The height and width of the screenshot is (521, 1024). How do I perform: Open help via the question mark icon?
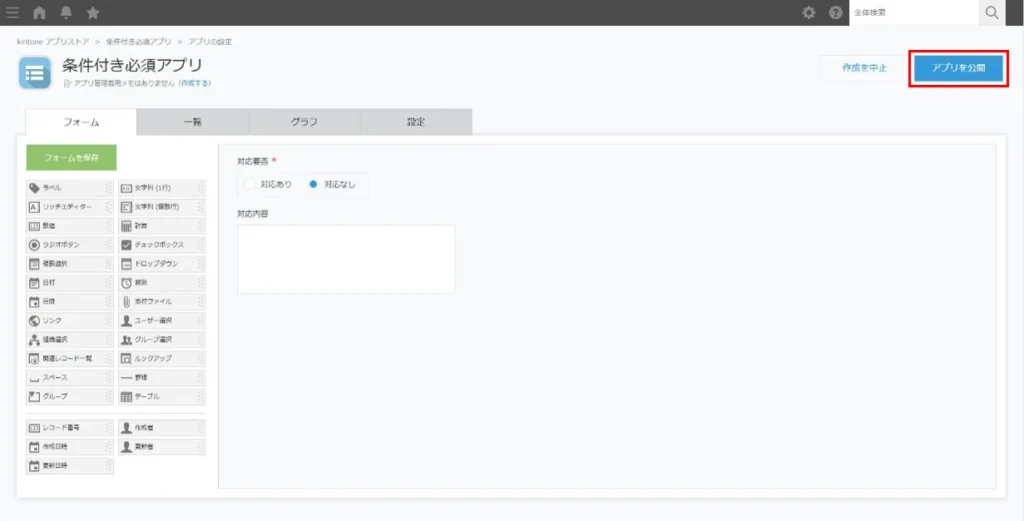835,12
